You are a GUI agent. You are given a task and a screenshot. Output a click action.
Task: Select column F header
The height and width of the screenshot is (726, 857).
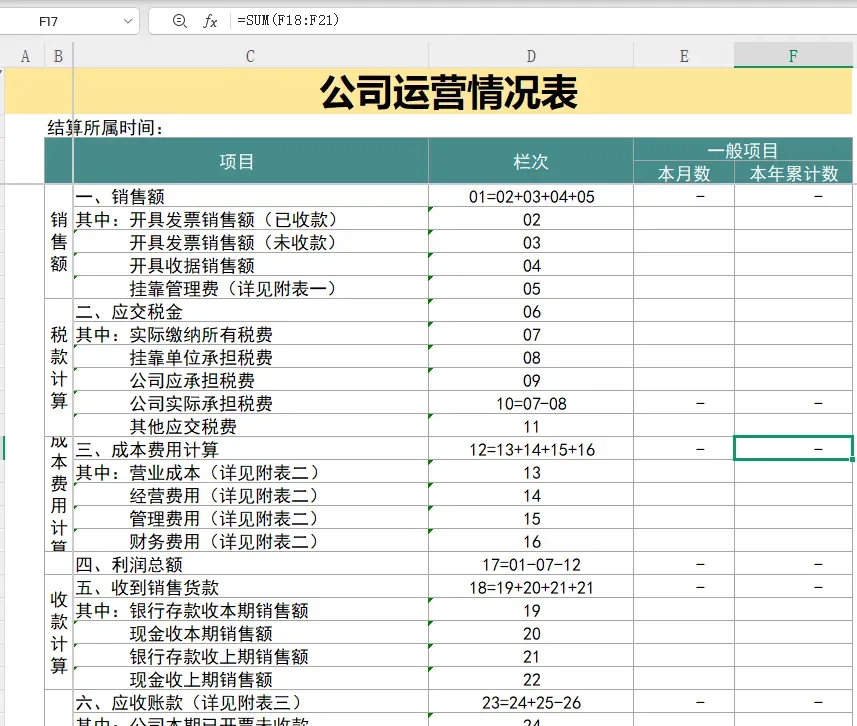click(x=793, y=56)
